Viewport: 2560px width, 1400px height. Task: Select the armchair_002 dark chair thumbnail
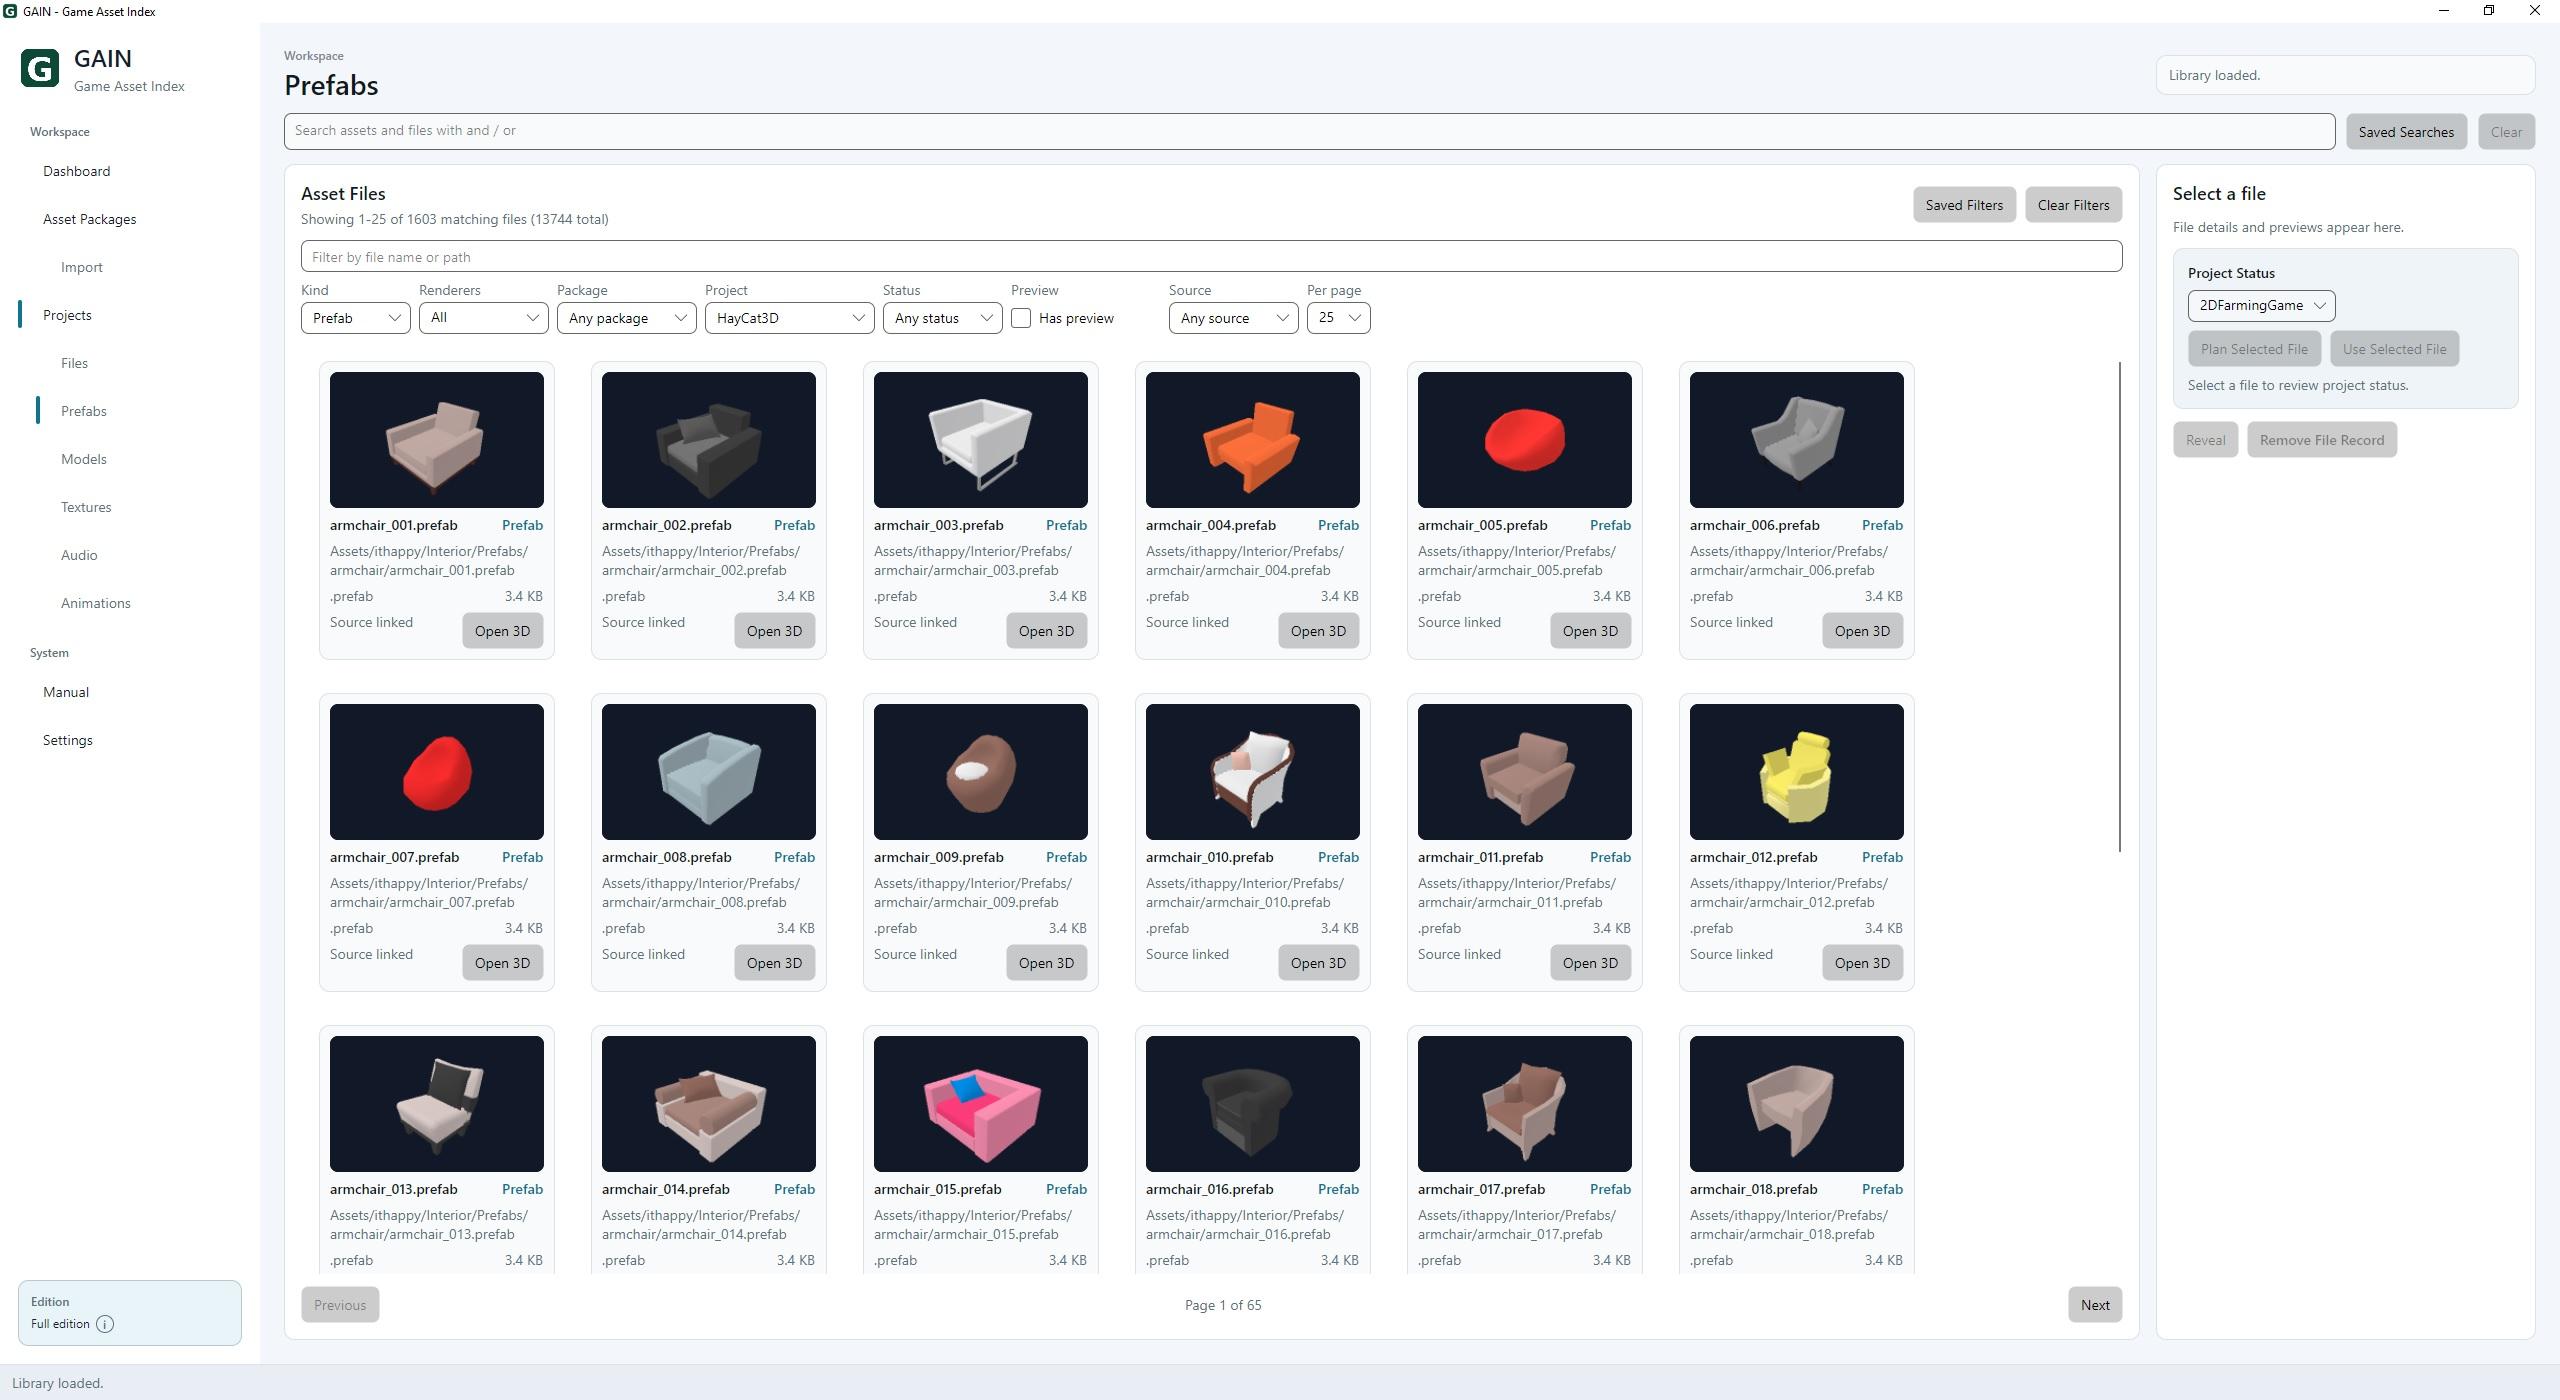pos(709,440)
